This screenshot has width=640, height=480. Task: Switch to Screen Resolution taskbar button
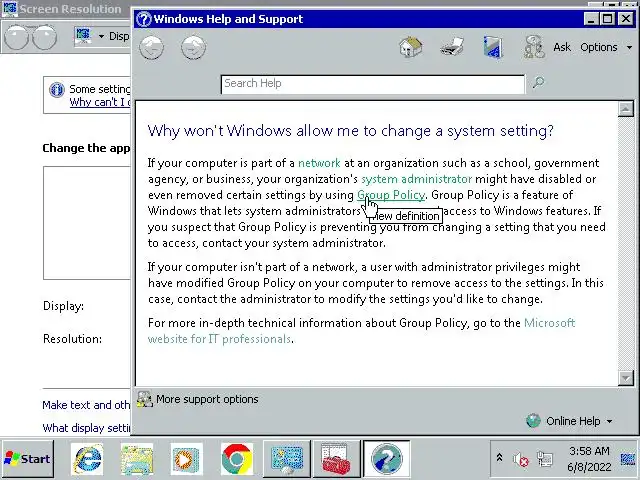(x=287, y=459)
